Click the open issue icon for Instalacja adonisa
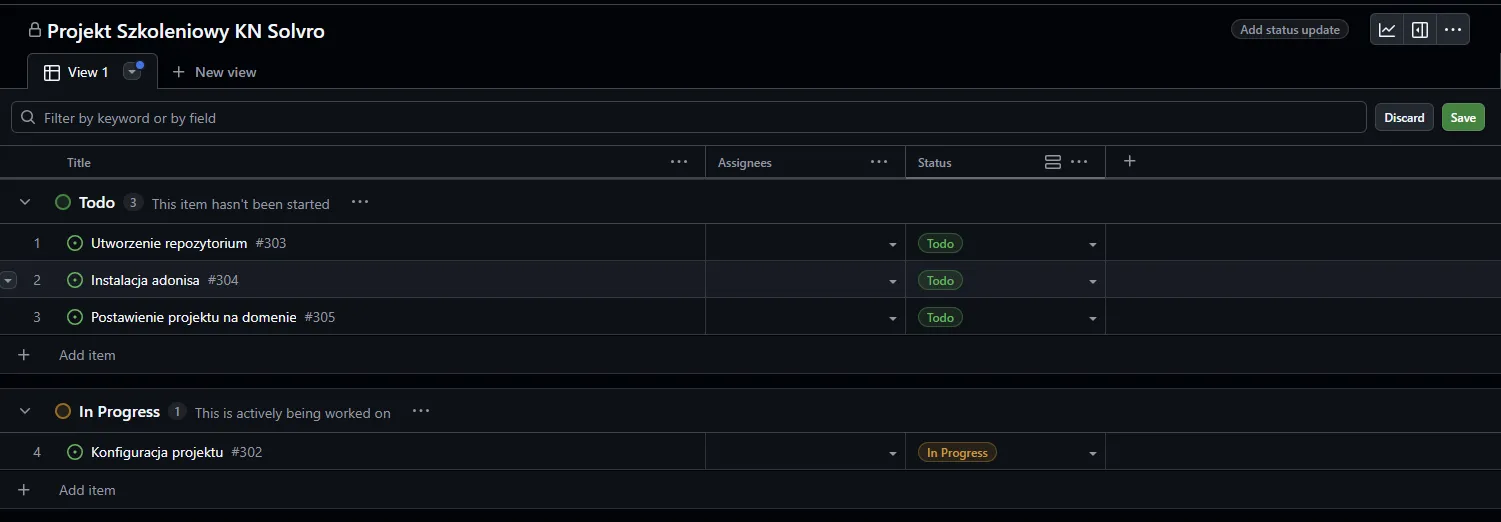Screen dimensions: 1501x522 pyautogui.click(x=75, y=281)
